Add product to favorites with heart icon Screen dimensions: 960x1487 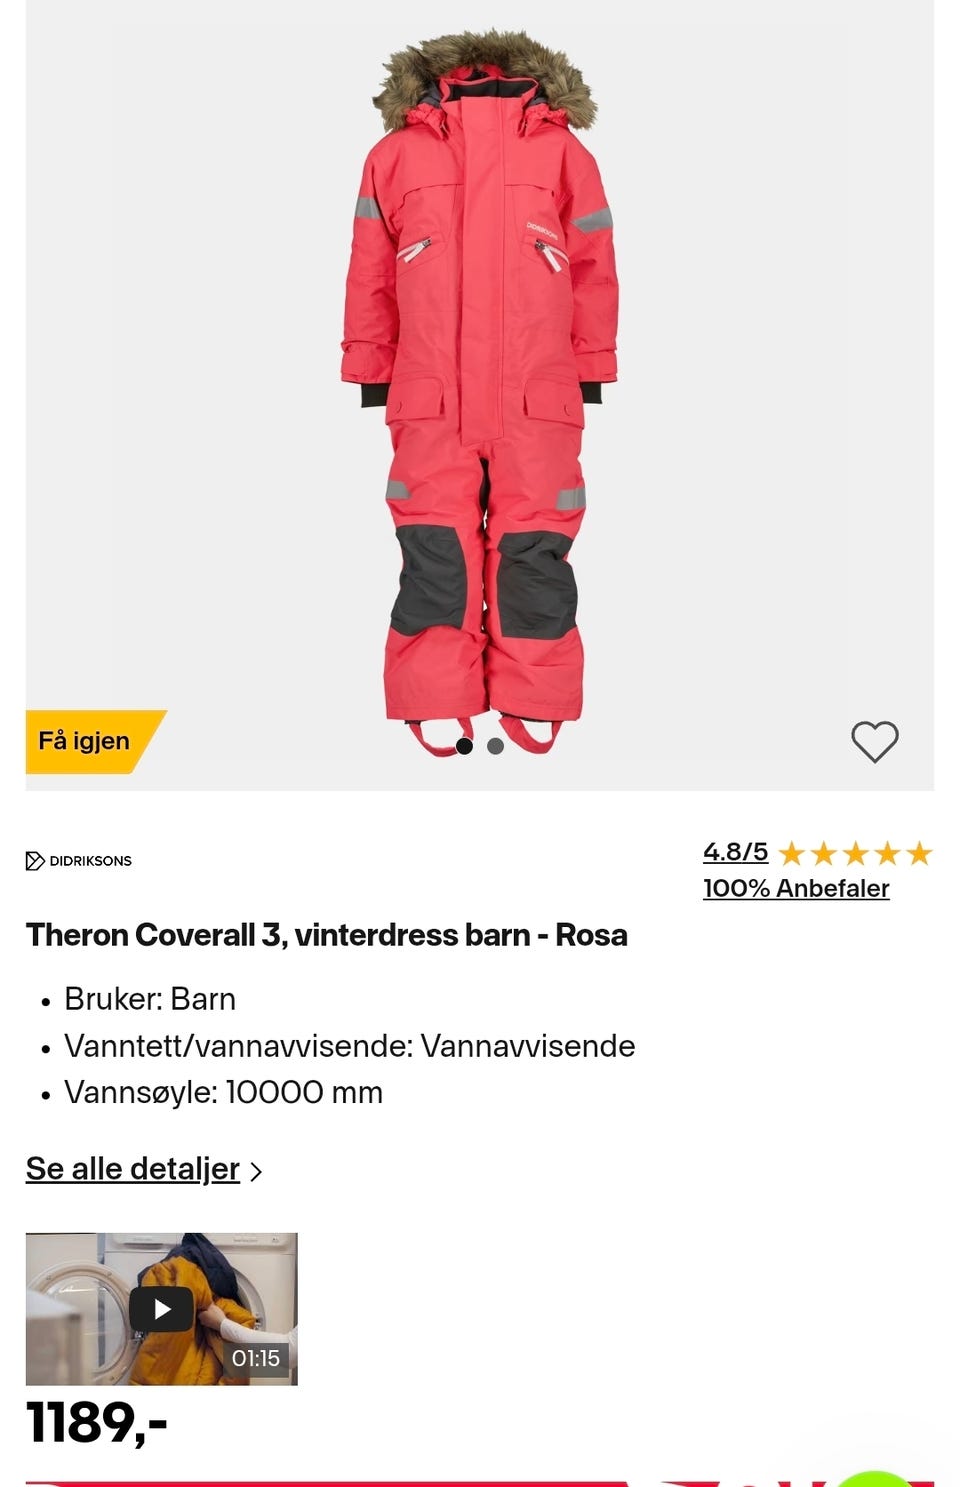875,742
